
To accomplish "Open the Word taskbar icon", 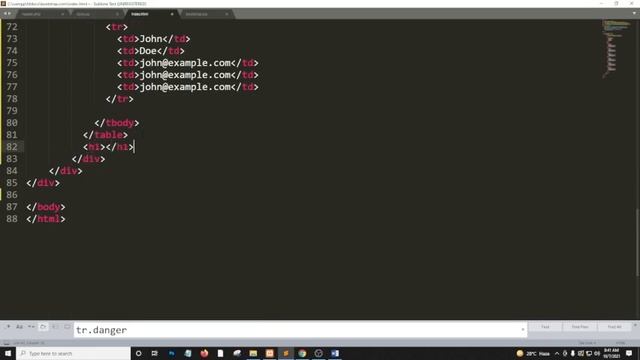I will tap(335, 353).
